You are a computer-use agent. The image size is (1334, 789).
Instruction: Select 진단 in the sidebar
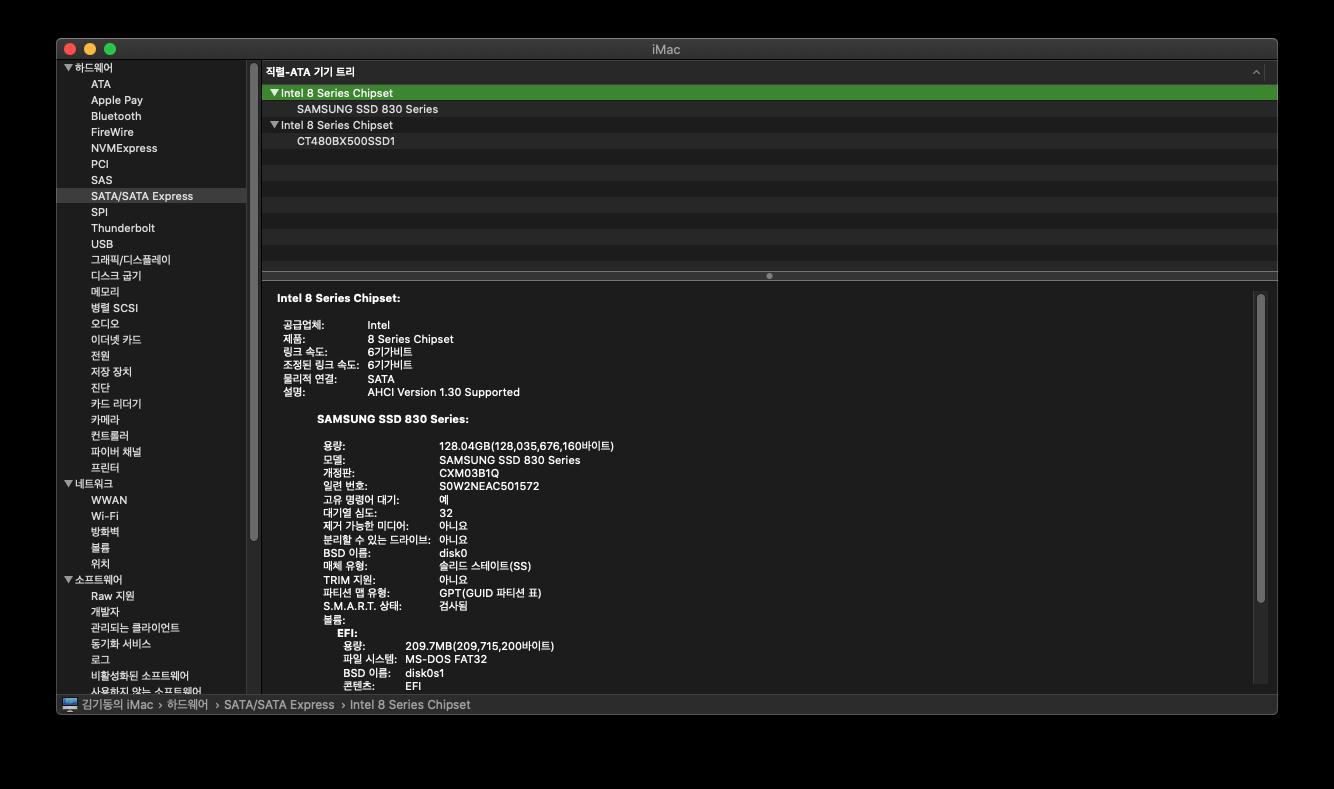point(100,388)
